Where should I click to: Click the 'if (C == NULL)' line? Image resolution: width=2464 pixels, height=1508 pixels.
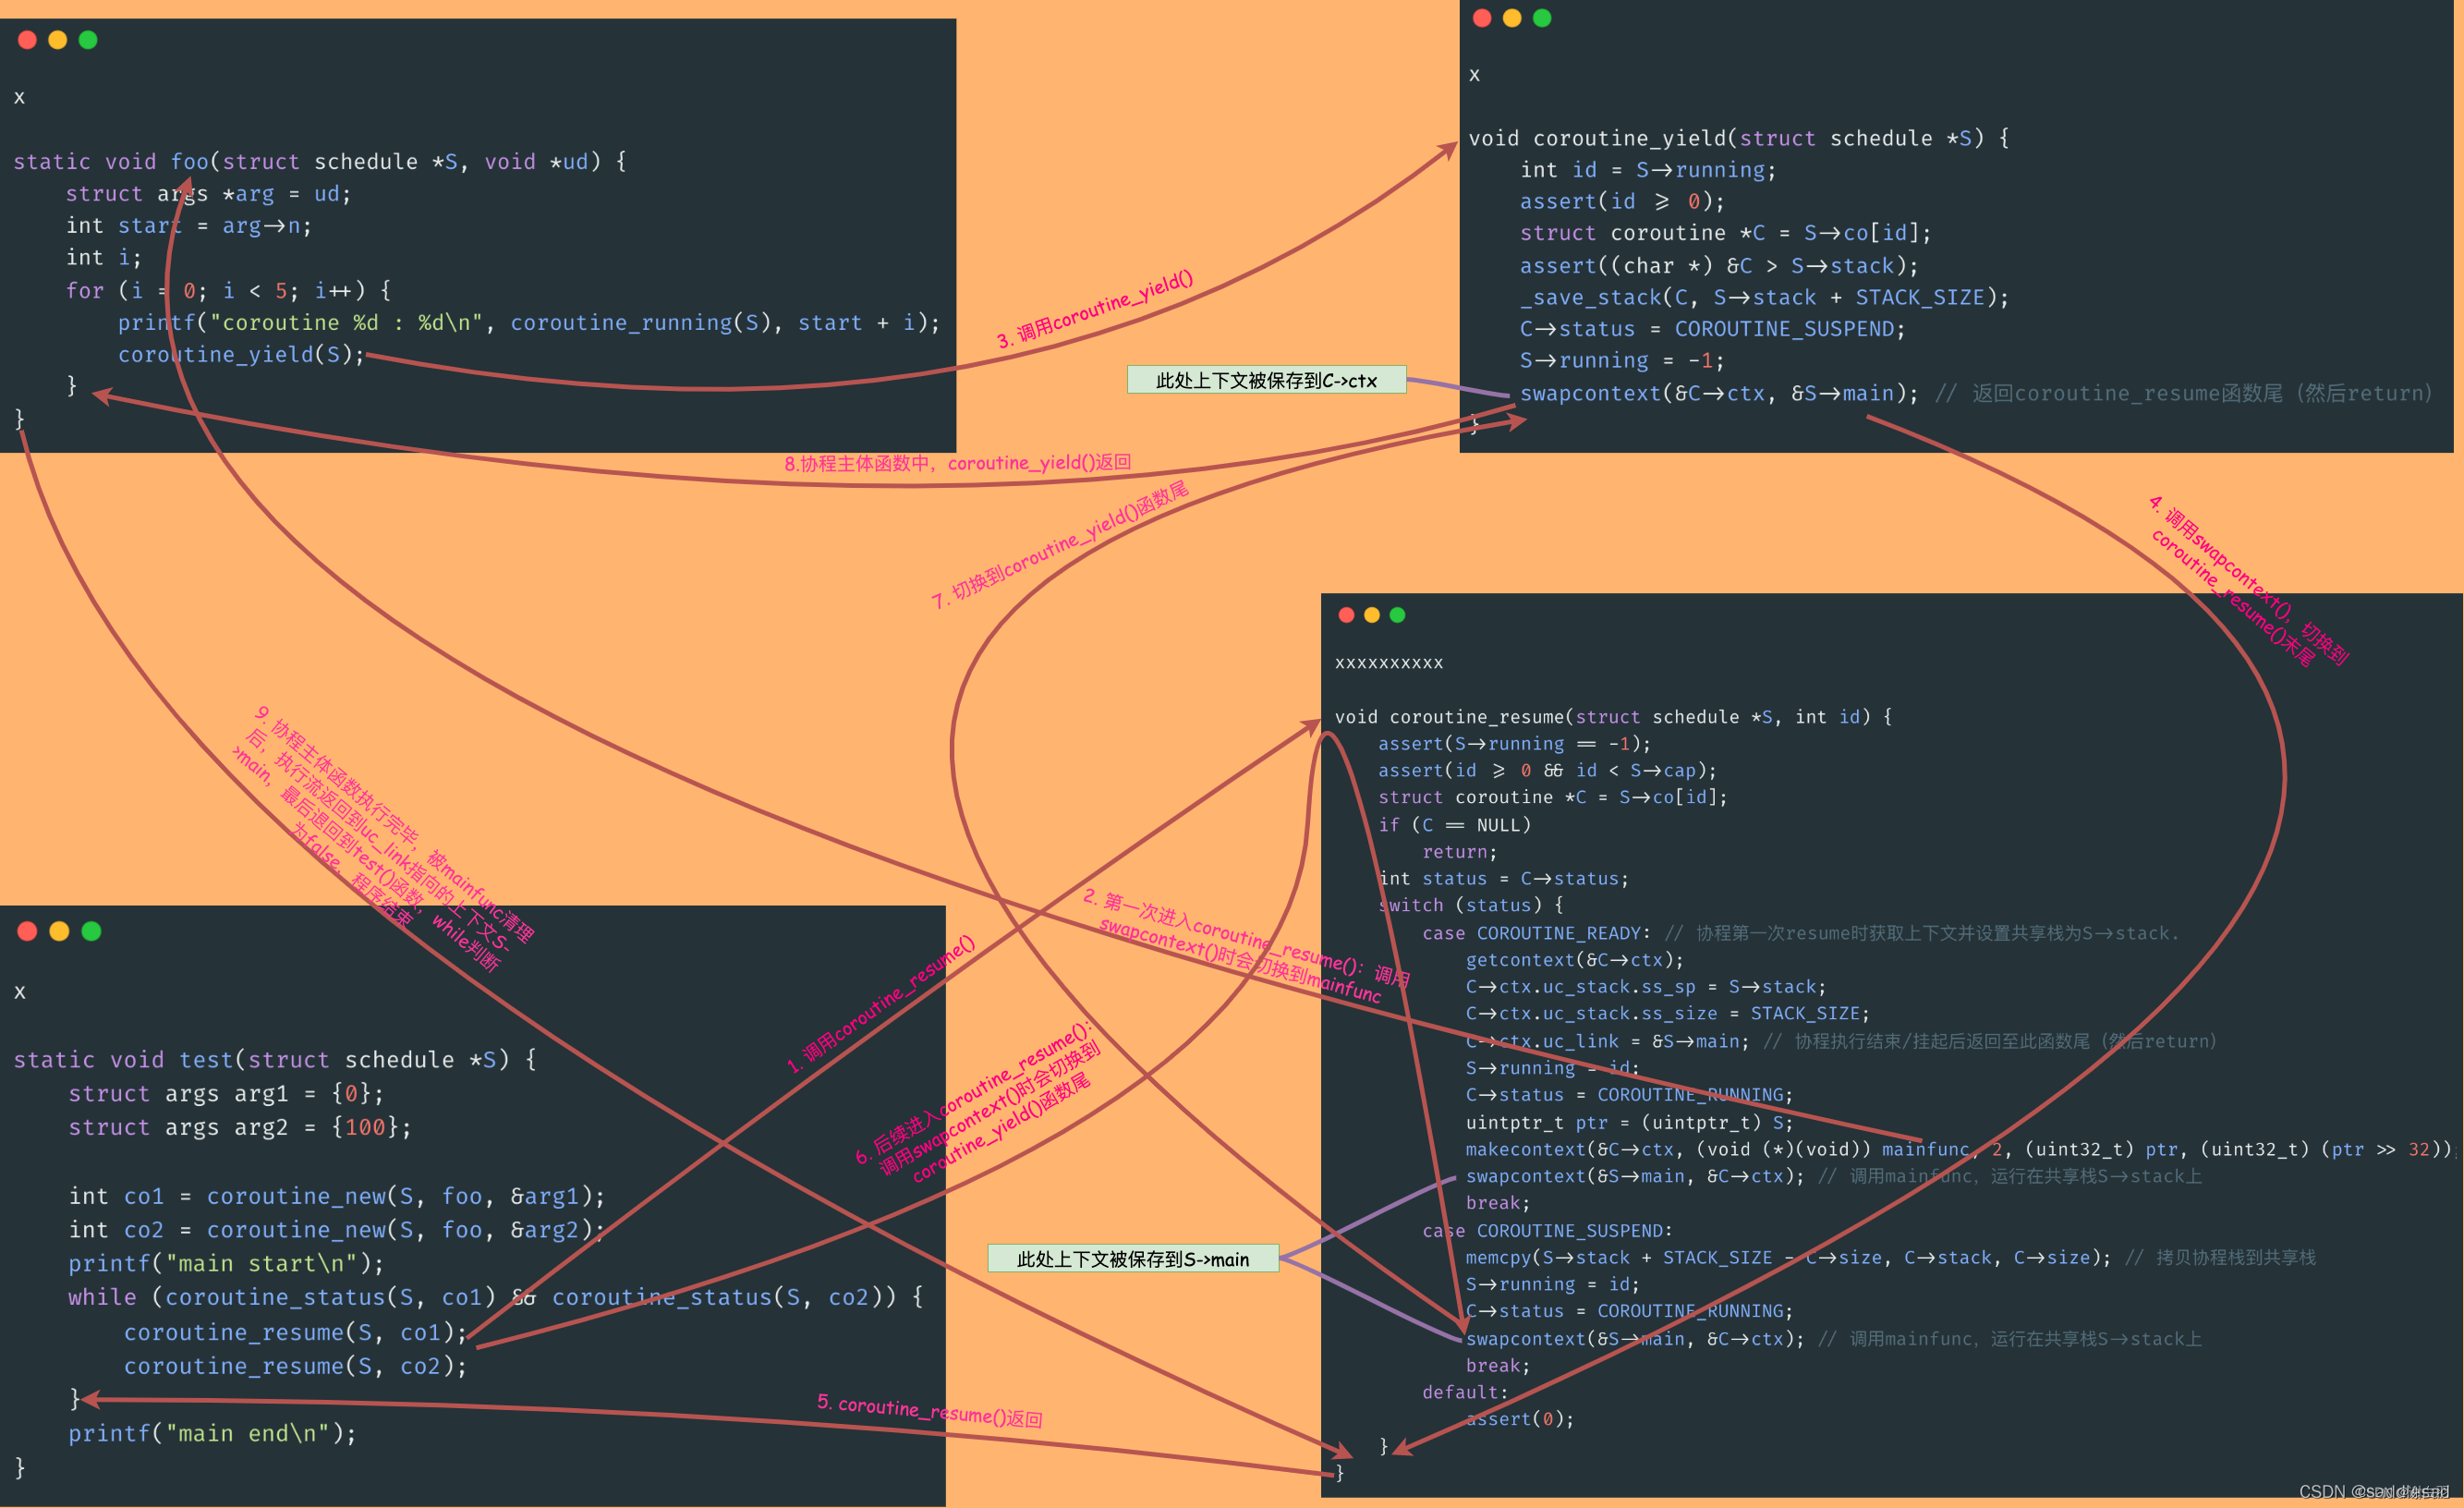click(1454, 825)
